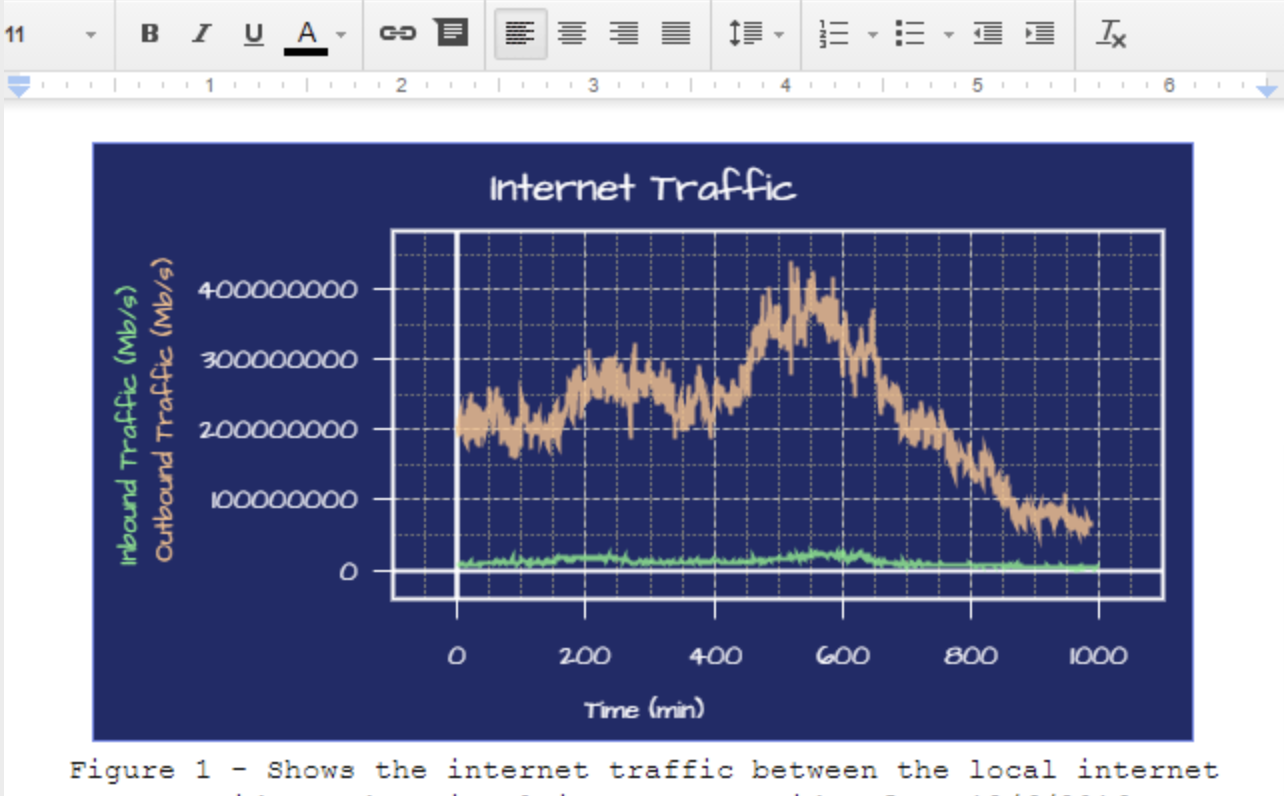The width and height of the screenshot is (1284, 796).
Task: Open the Insert link tool
Action: (399, 33)
